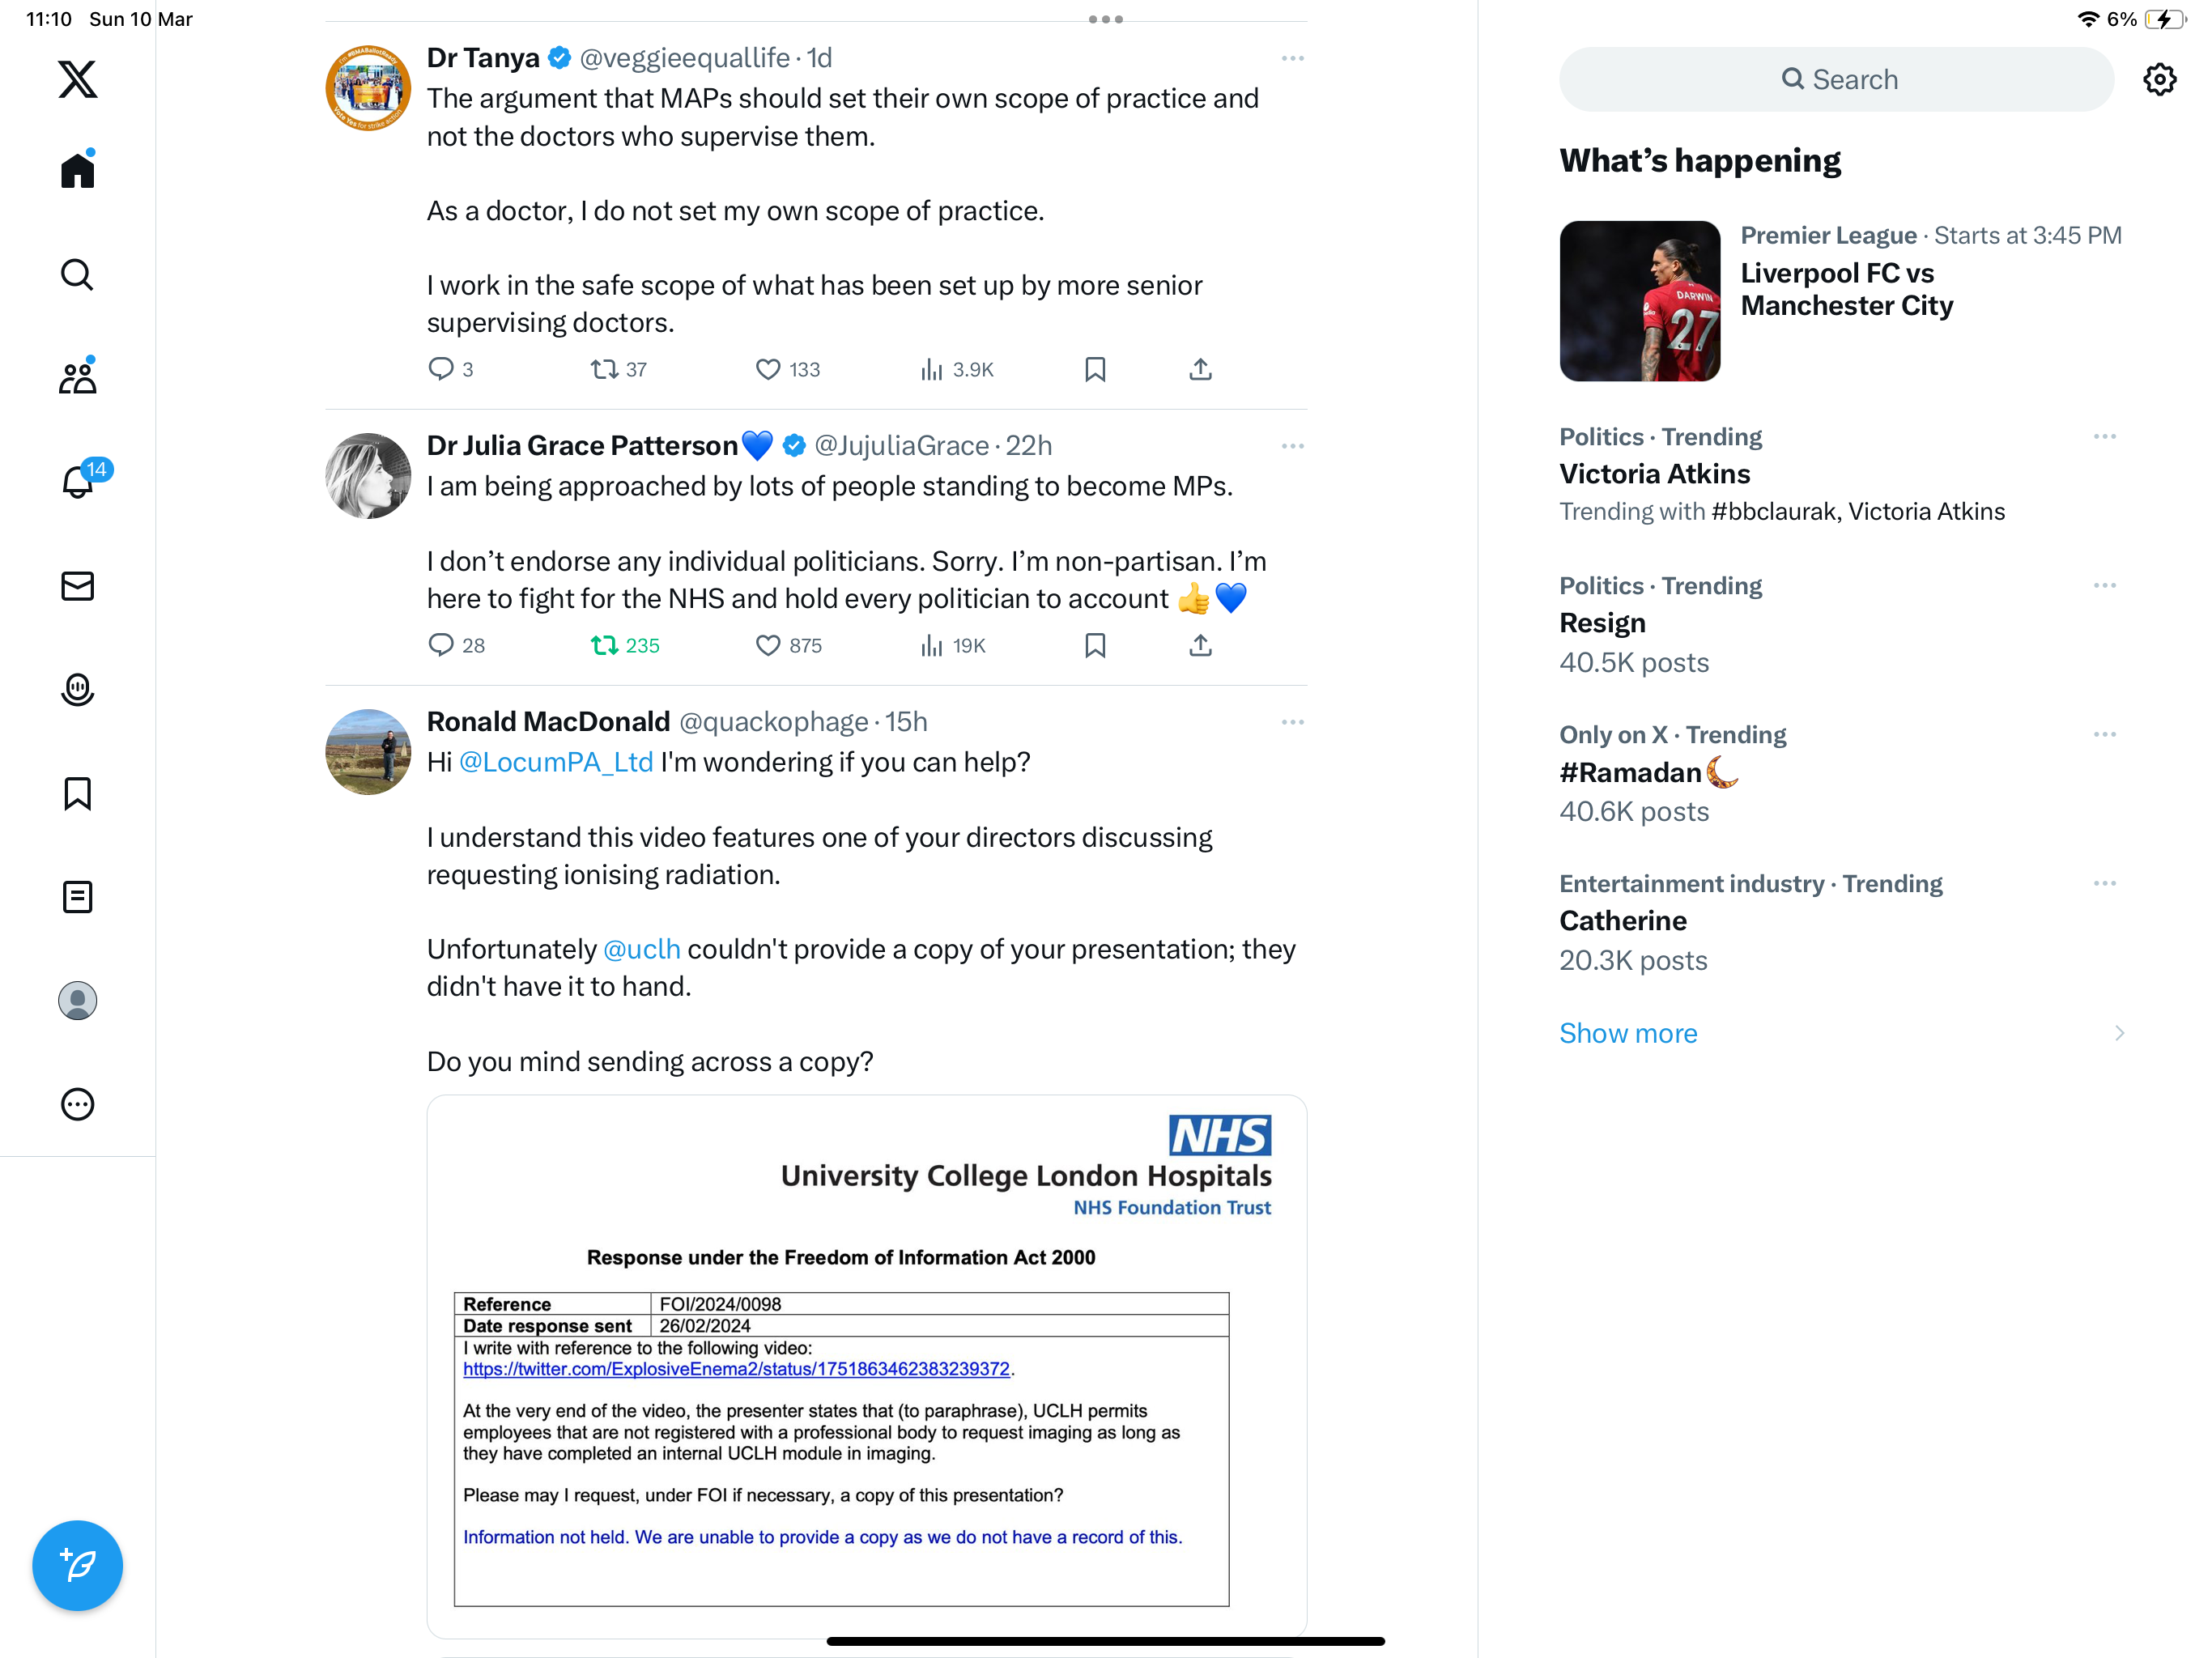Expand Show more trends chevron
The width and height of the screenshot is (2212, 1658).
(2119, 1033)
